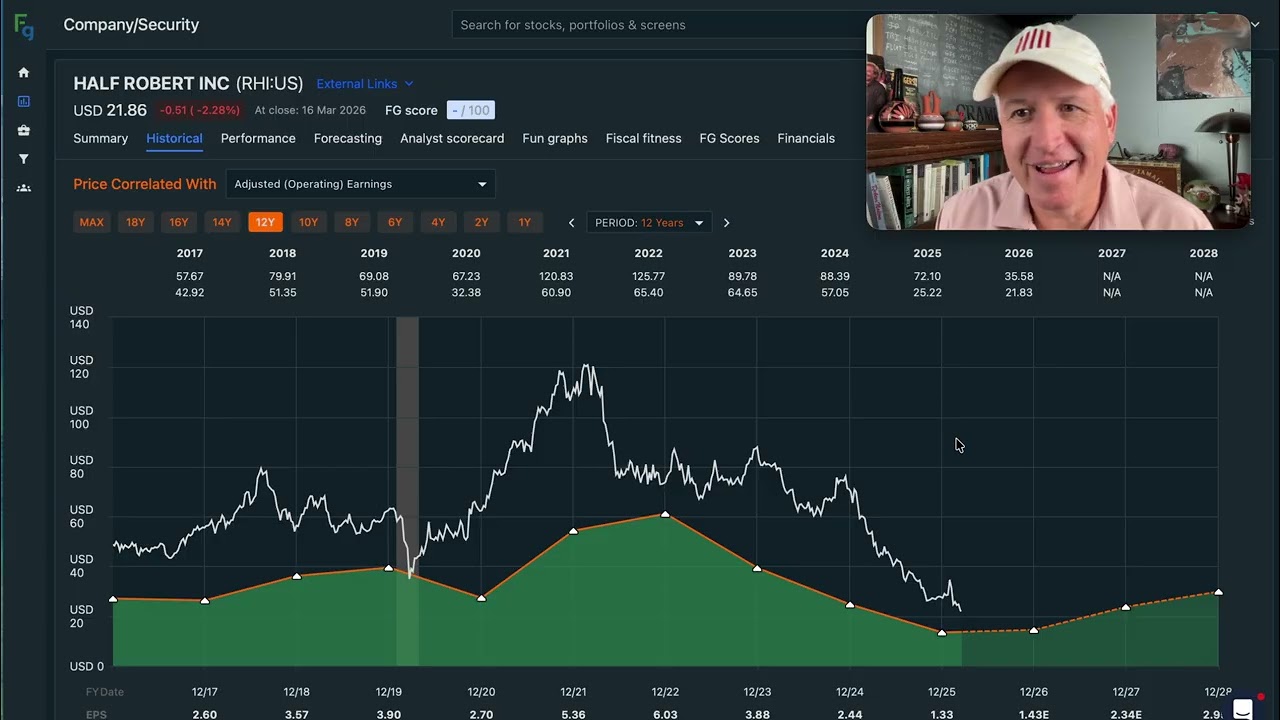The width and height of the screenshot is (1280, 720).
Task: Go to next period arrow
Action: pyautogui.click(x=726, y=223)
